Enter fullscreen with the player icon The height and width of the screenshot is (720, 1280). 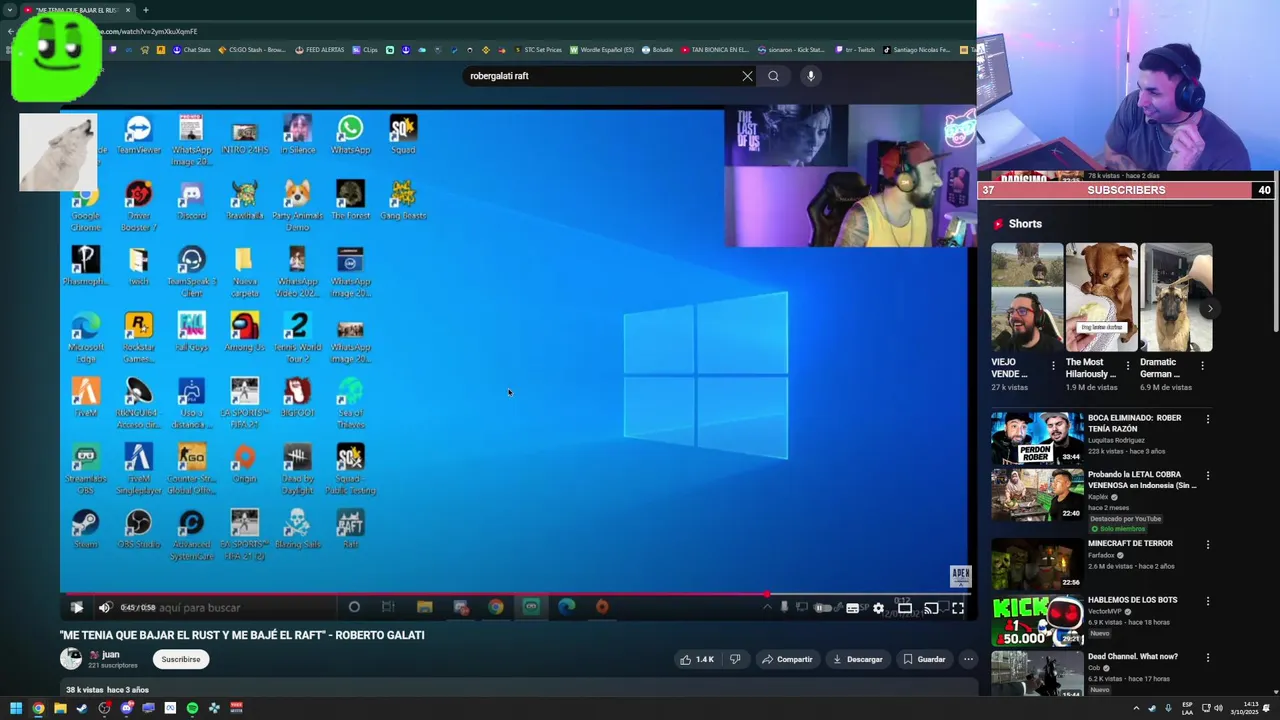[958, 608]
